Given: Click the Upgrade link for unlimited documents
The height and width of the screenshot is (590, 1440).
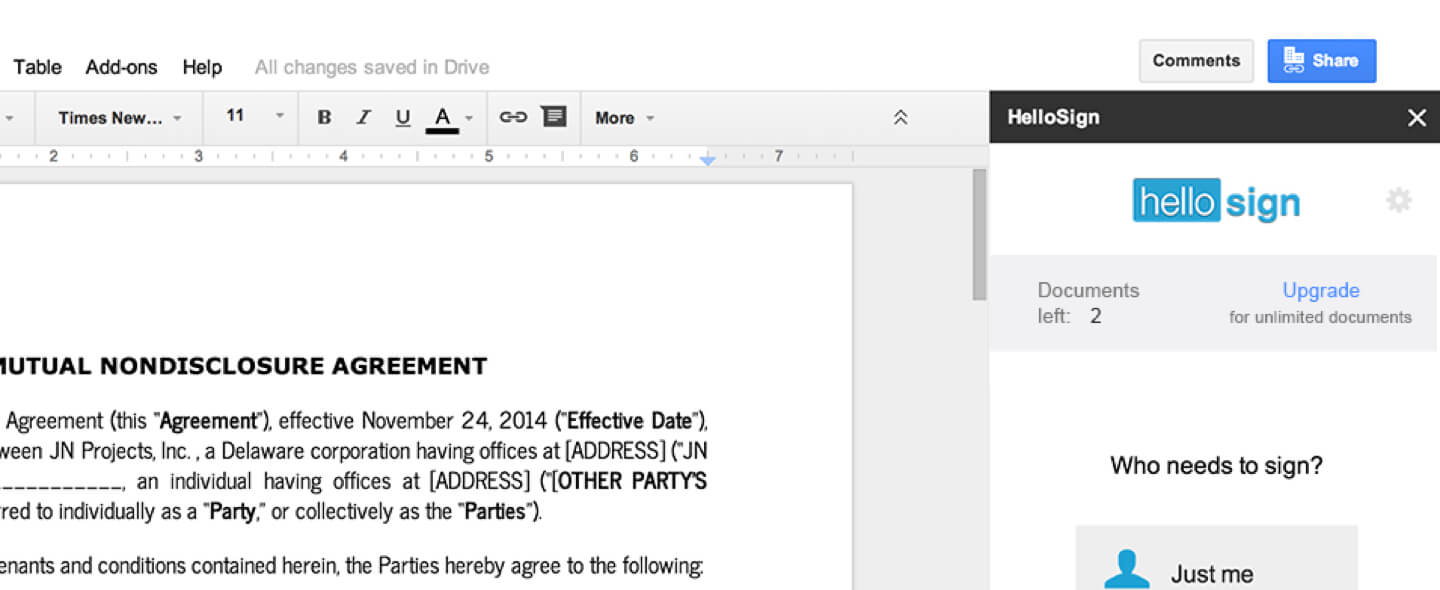Looking at the screenshot, I should click(x=1321, y=290).
